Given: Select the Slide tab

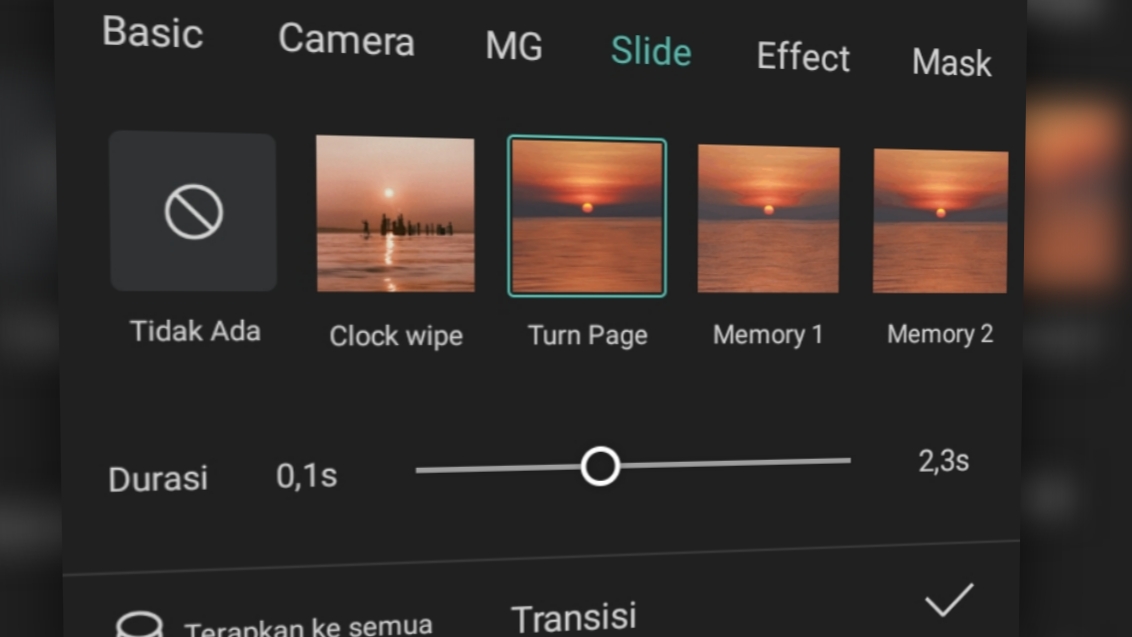Looking at the screenshot, I should click(x=651, y=51).
